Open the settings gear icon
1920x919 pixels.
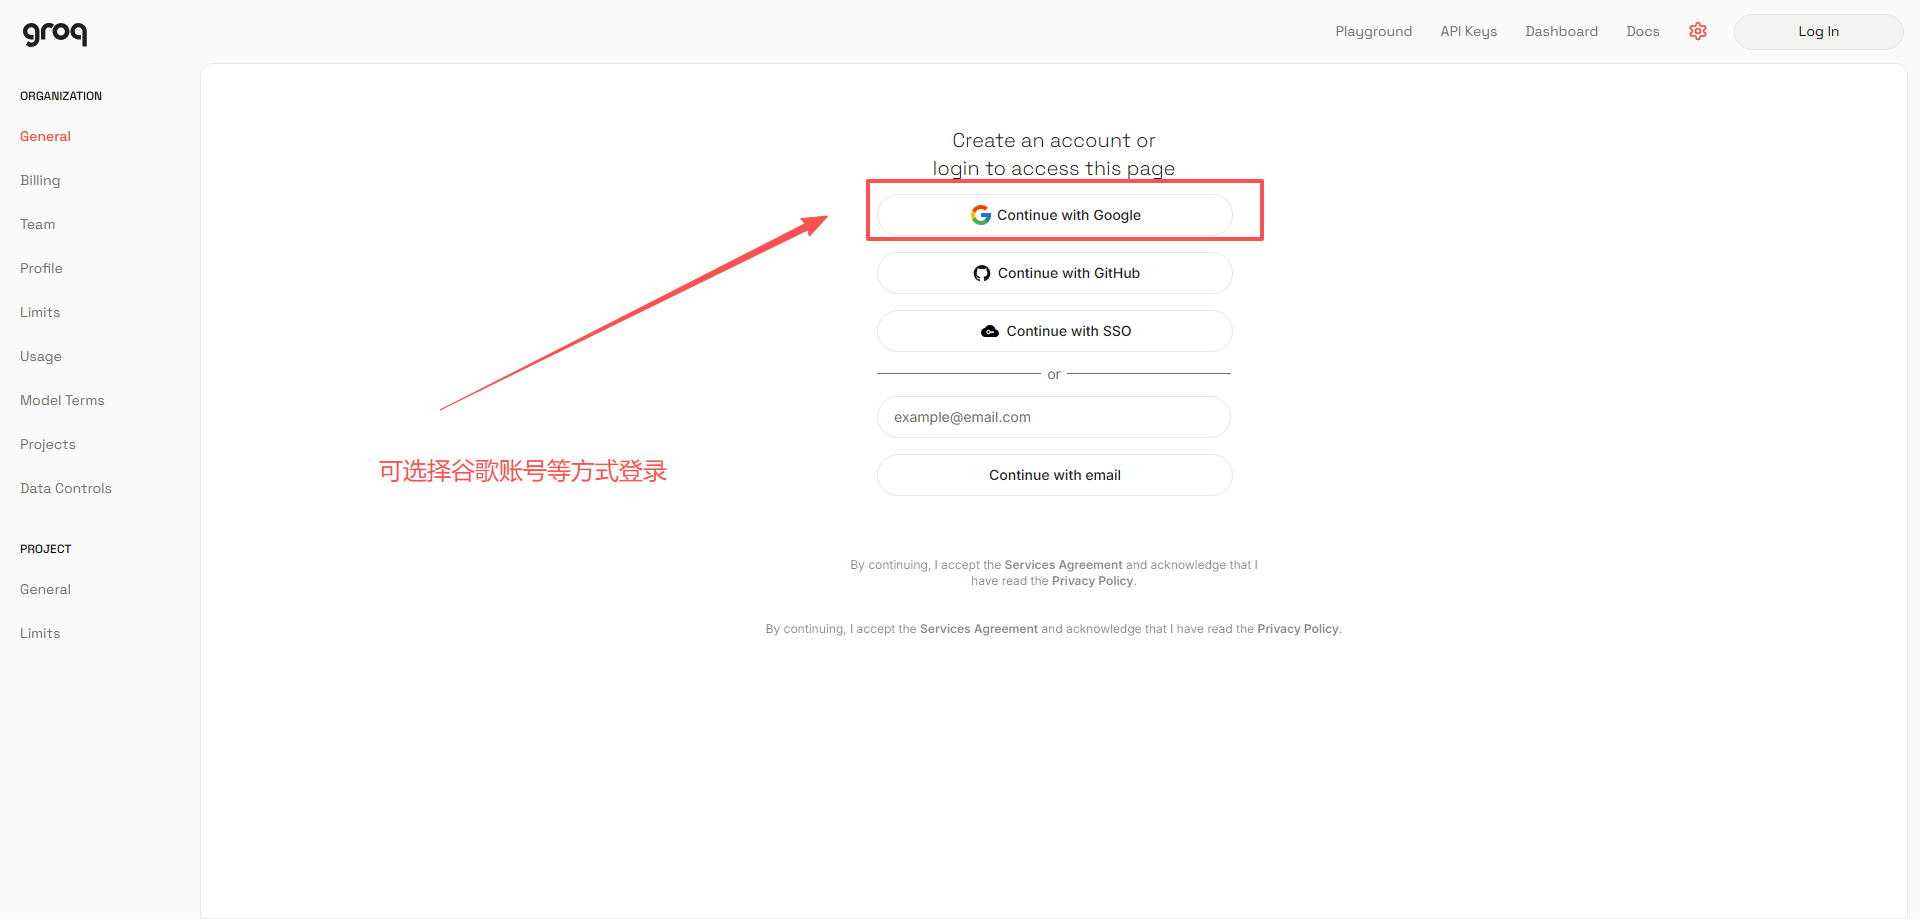[1698, 31]
